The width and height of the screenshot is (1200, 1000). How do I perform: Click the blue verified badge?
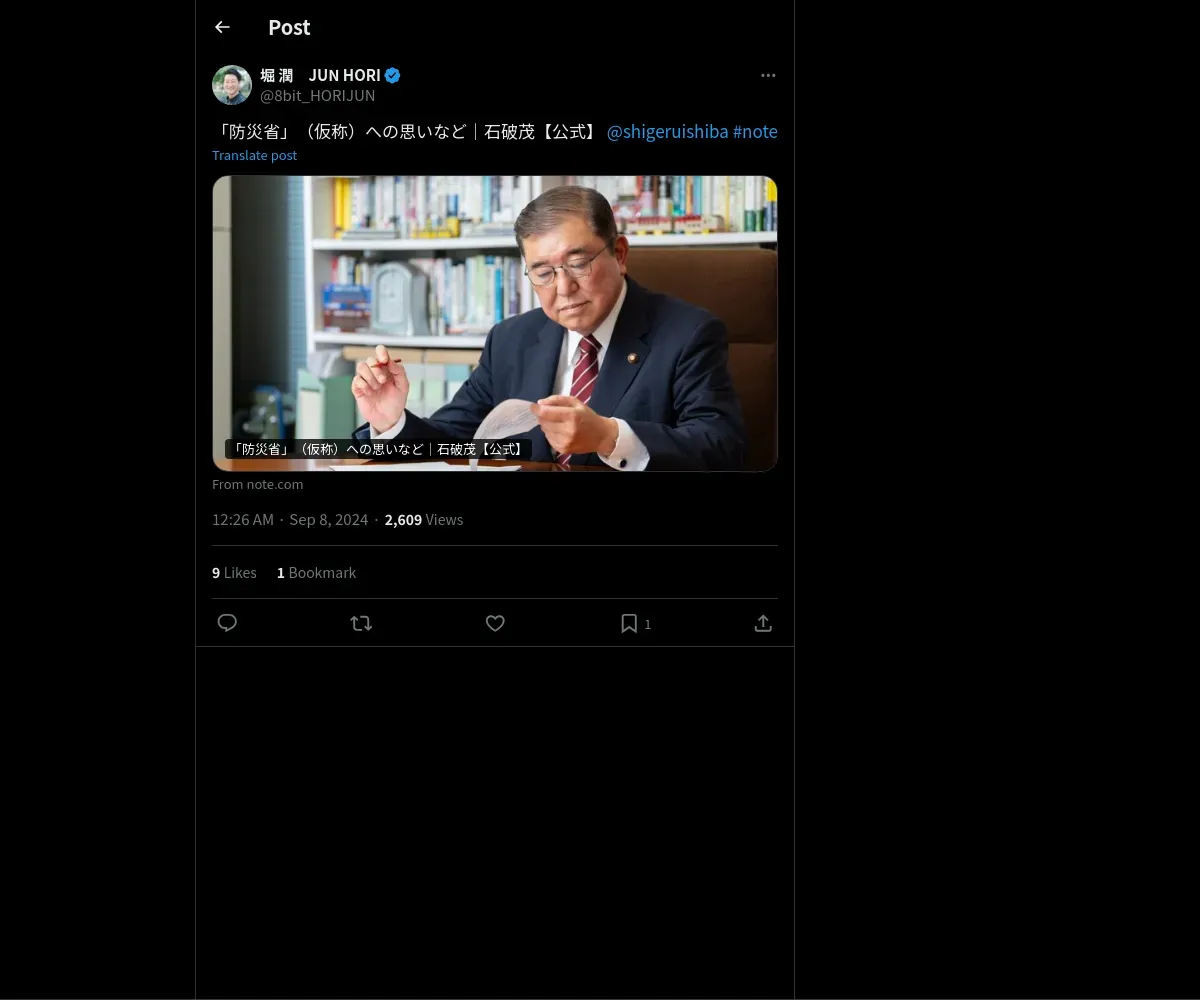(393, 75)
